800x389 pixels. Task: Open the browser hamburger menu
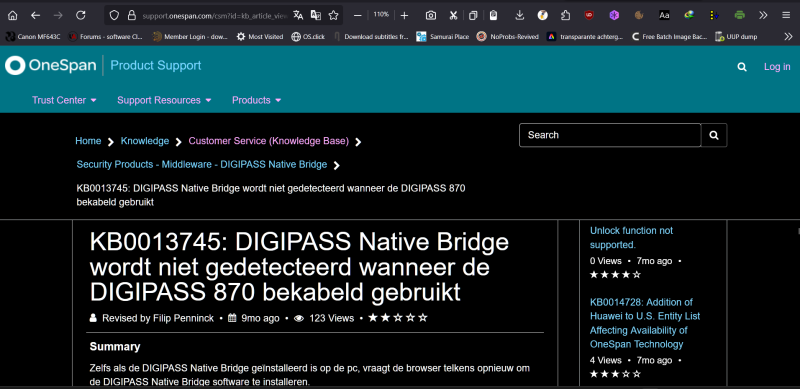pyautogui.click(x=786, y=15)
